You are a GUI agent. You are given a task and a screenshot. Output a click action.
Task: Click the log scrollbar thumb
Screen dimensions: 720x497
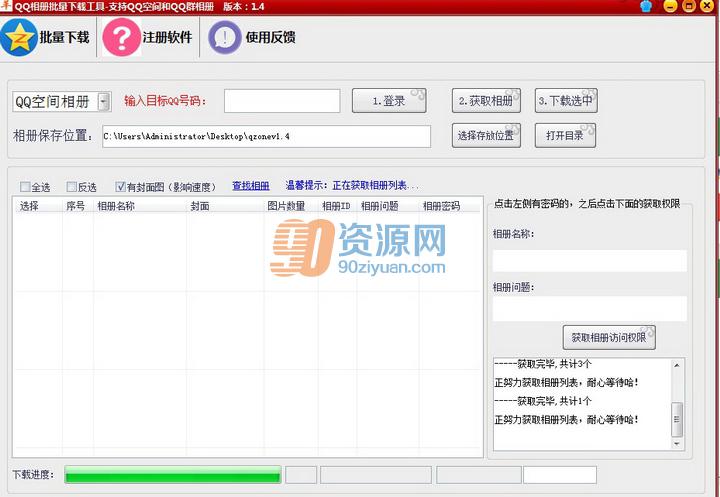[677, 419]
